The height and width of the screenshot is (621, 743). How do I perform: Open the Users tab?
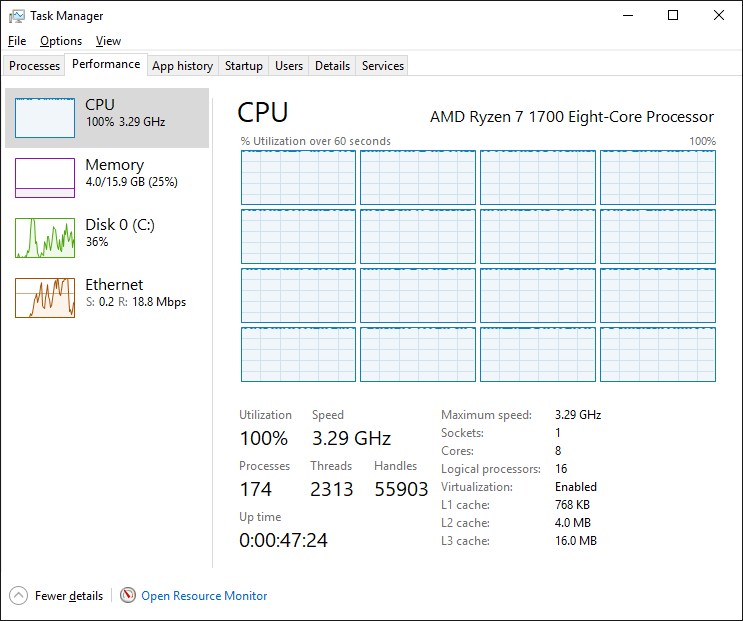click(289, 66)
